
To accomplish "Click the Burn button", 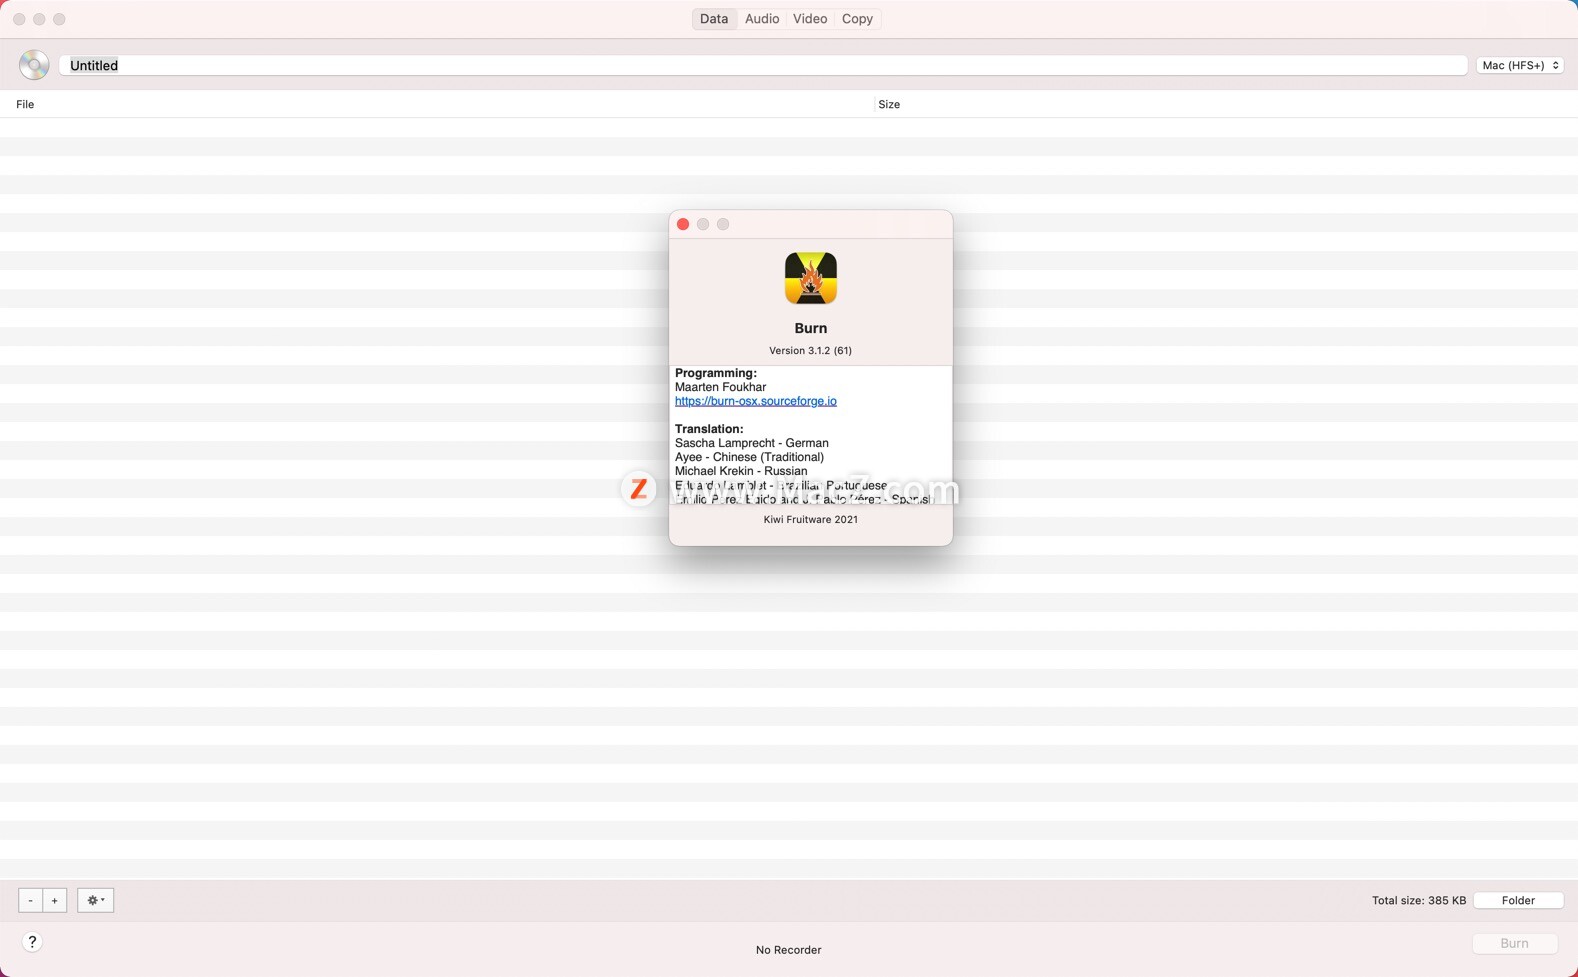I will [1514, 943].
